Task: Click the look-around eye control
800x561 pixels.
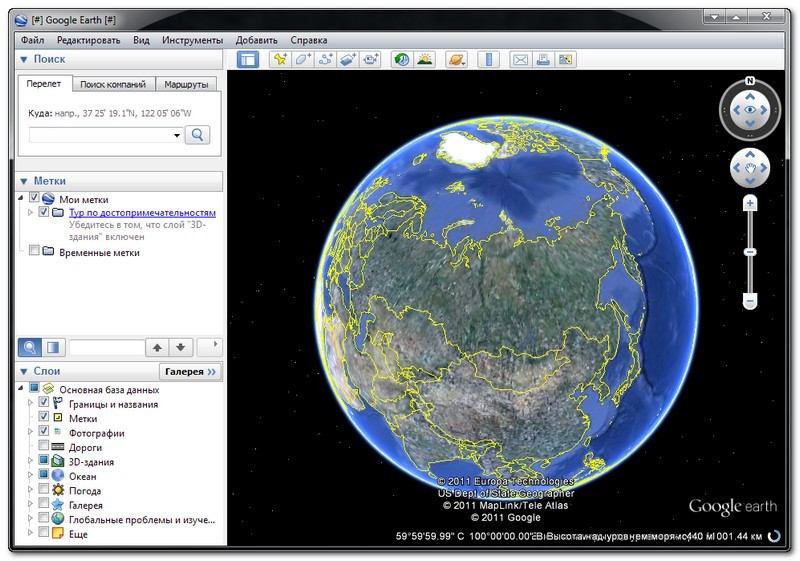Action: pyautogui.click(x=749, y=110)
